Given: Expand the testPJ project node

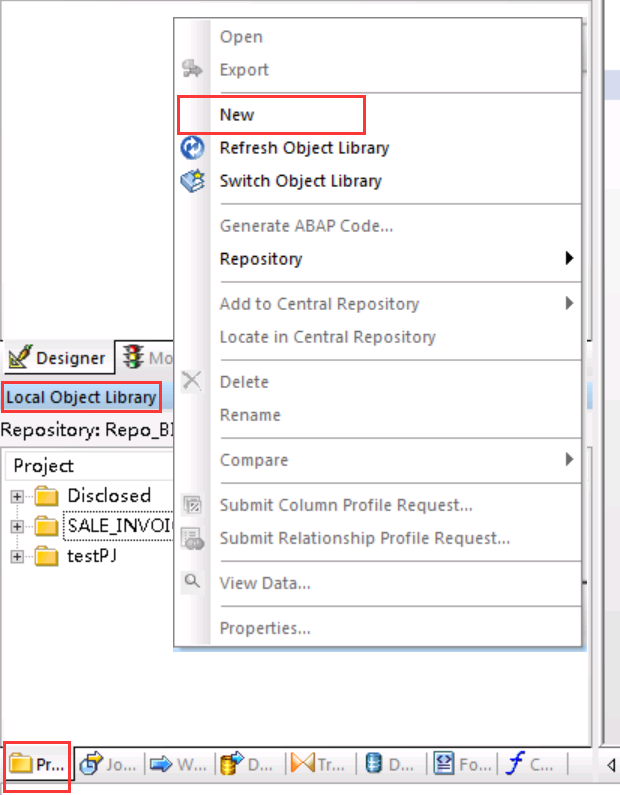Looking at the screenshot, I should [x=17, y=557].
